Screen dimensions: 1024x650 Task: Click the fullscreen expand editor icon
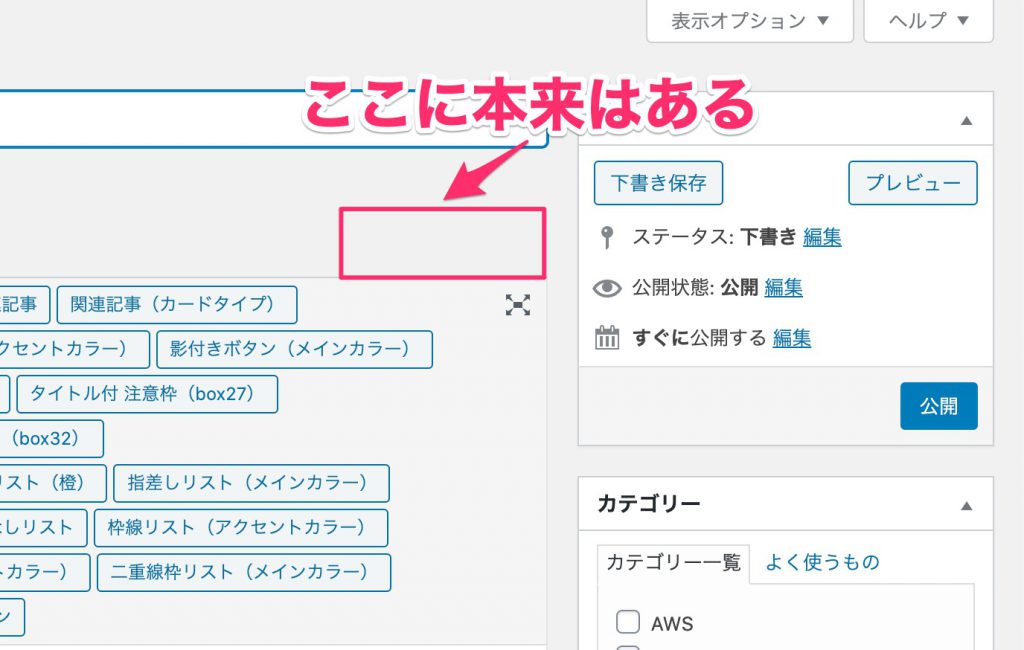pyautogui.click(x=517, y=306)
